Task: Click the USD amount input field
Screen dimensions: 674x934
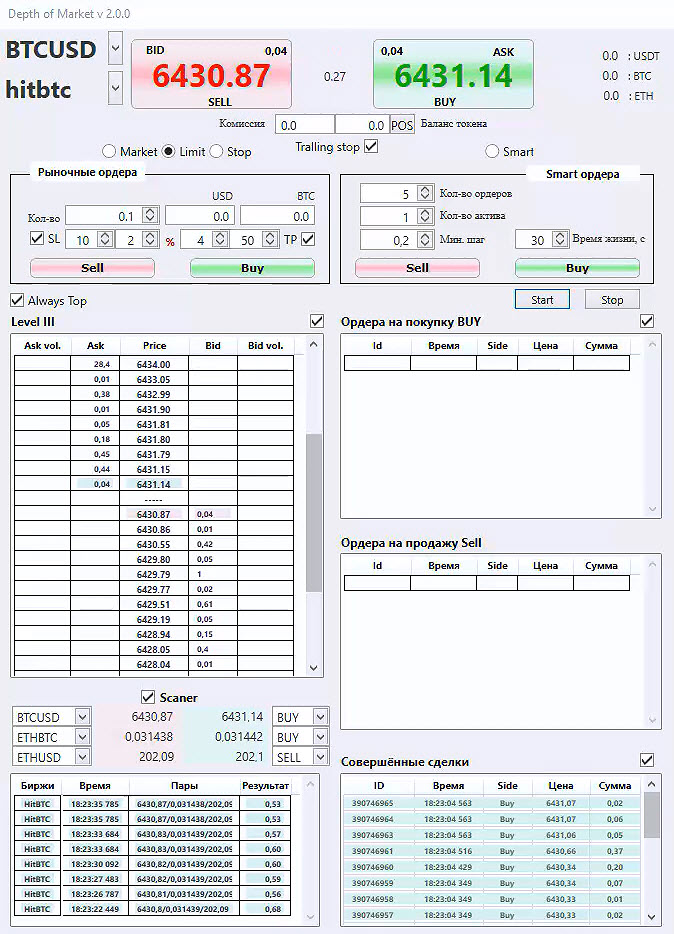Action: (200, 216)
